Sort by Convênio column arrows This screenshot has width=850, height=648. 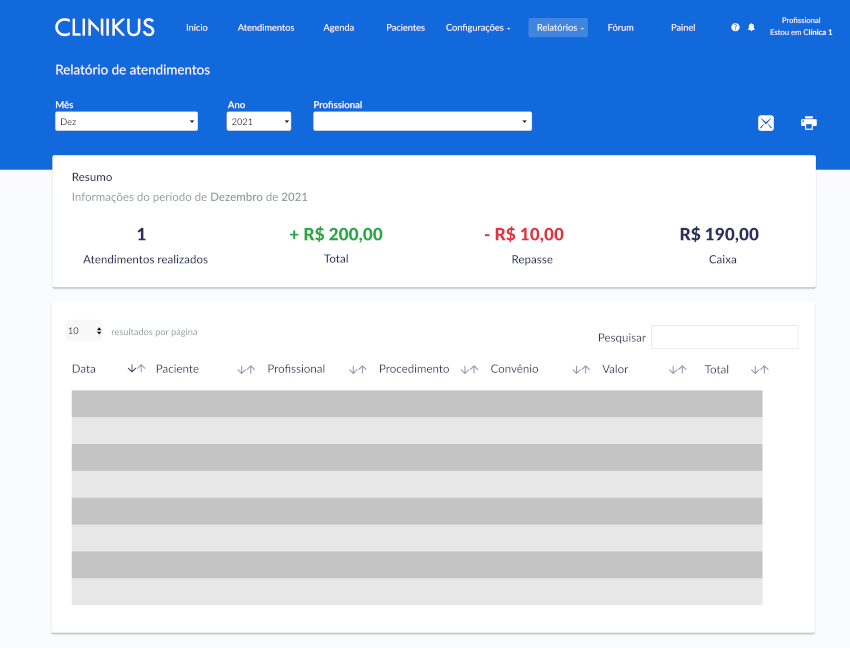(581, 369)
